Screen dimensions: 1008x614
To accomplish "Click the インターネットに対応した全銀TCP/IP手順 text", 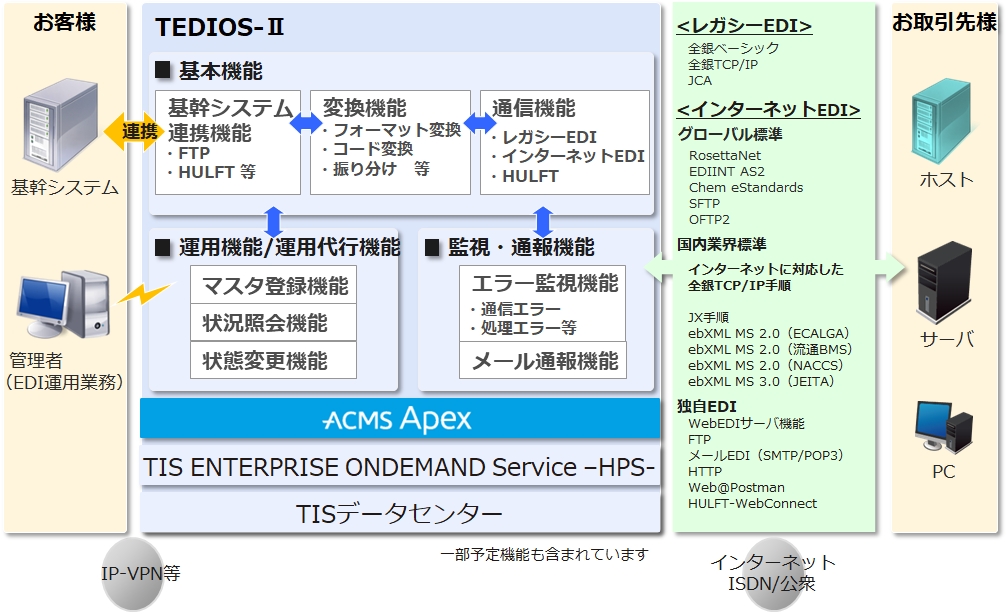I will [x=765, y=277].
